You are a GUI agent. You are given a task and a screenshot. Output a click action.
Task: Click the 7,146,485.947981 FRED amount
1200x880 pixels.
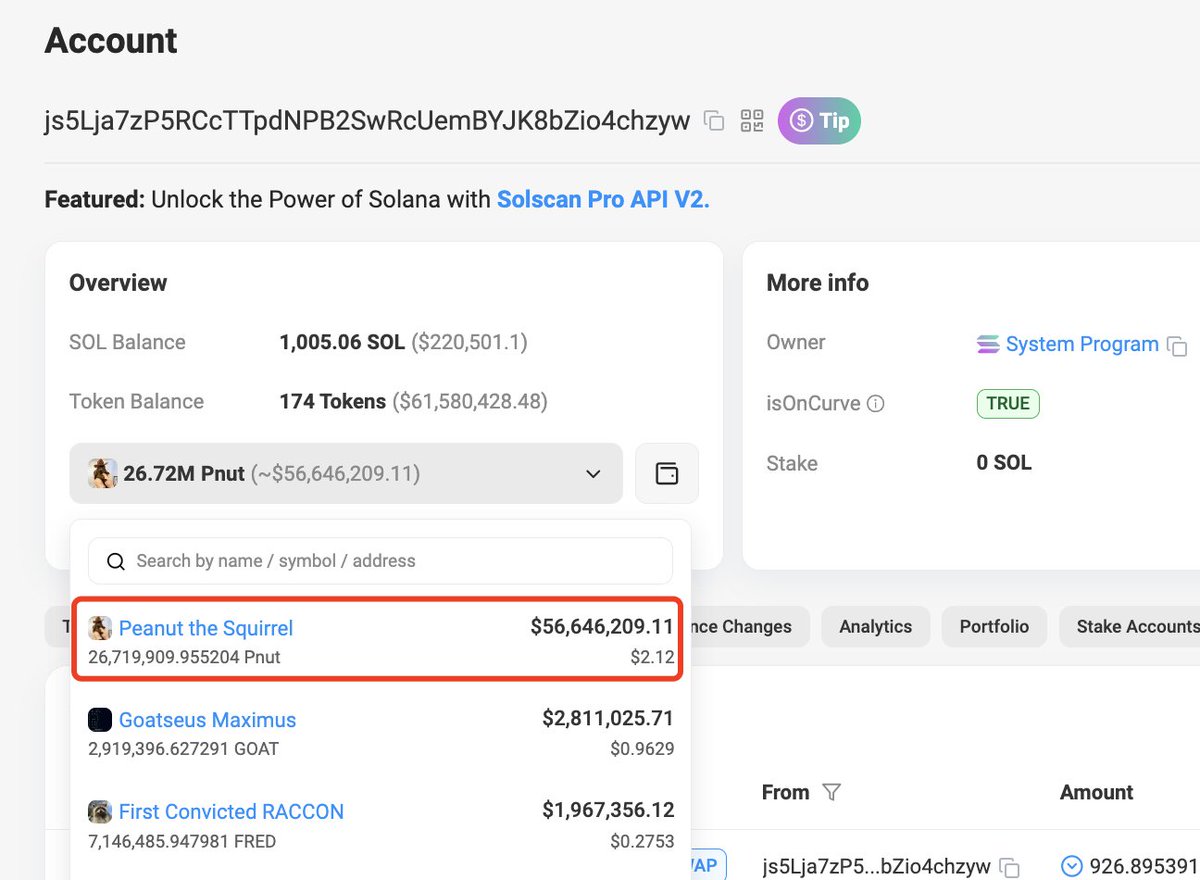tap(182, 841)
